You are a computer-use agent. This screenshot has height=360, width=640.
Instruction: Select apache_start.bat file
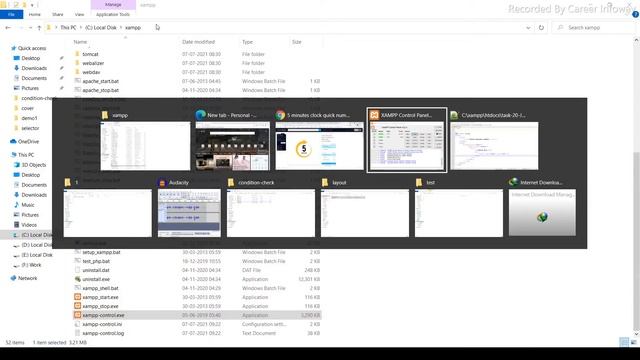click(x=100, y=81)
